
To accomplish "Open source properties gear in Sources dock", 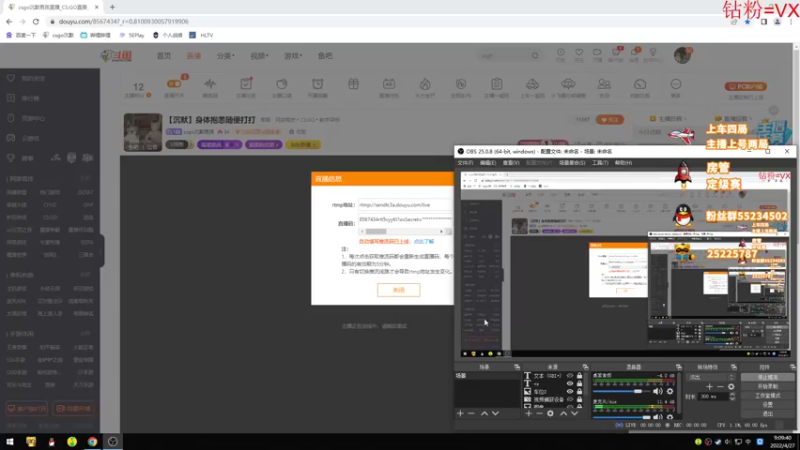I will click(x=550, y=413).
